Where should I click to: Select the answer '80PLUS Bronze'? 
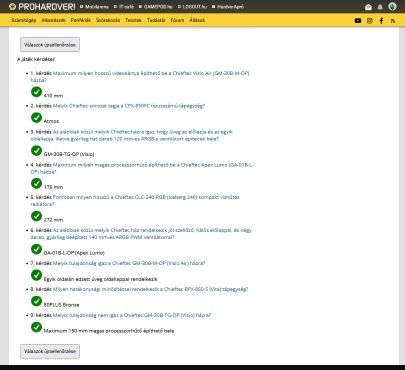click(61, 305)
